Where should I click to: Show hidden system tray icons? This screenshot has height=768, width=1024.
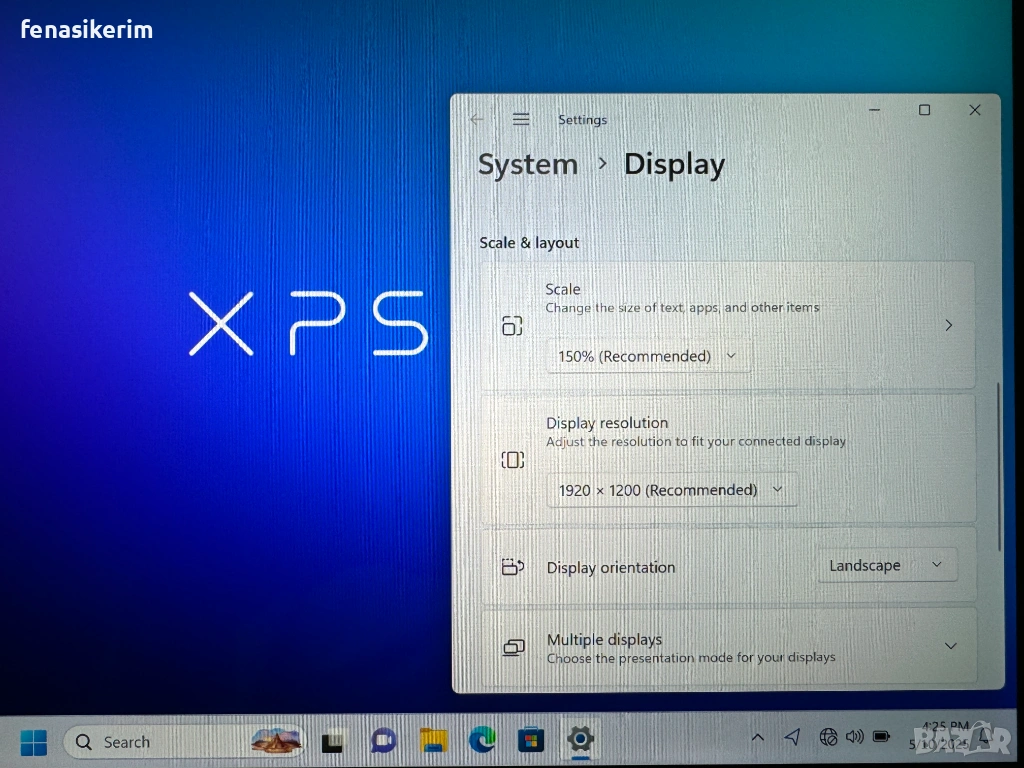click(x=757, y=738)
